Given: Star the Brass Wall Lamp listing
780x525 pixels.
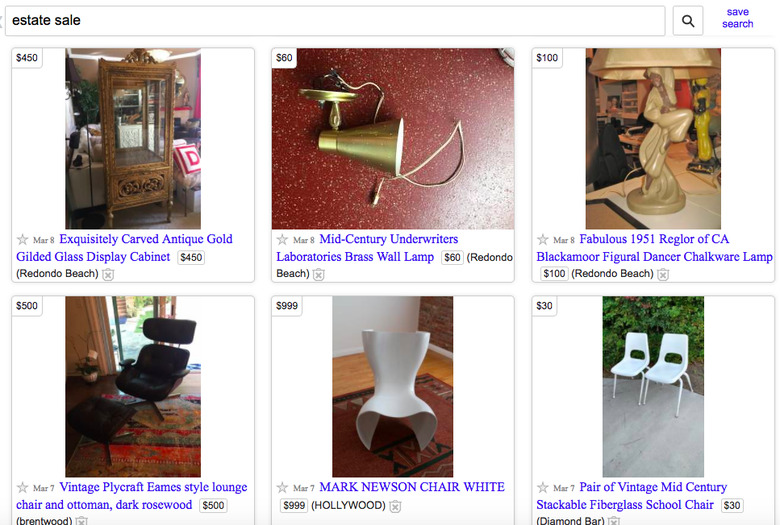Looking at the screenshot, I should click(x=283, y=240).
